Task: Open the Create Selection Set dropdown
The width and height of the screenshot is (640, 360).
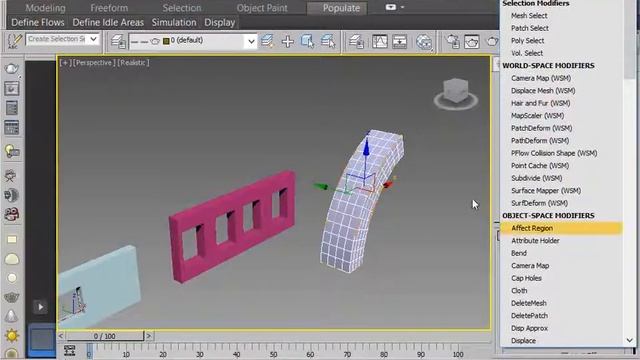Action: 93,39
